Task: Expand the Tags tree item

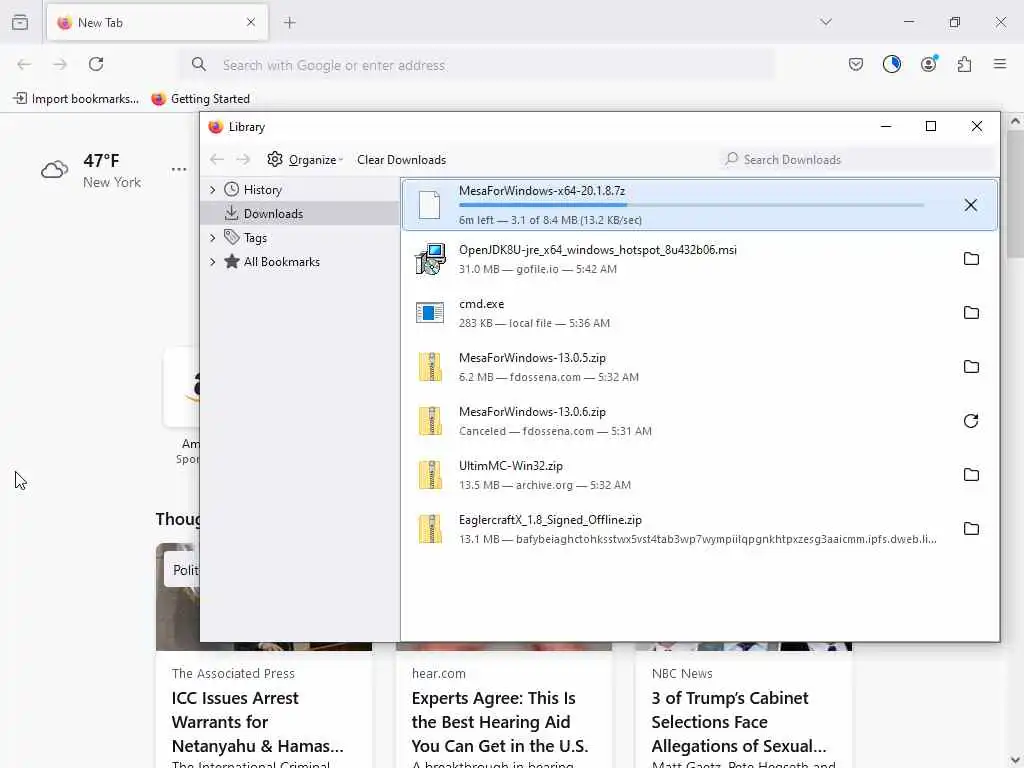Action: [212, 238]
